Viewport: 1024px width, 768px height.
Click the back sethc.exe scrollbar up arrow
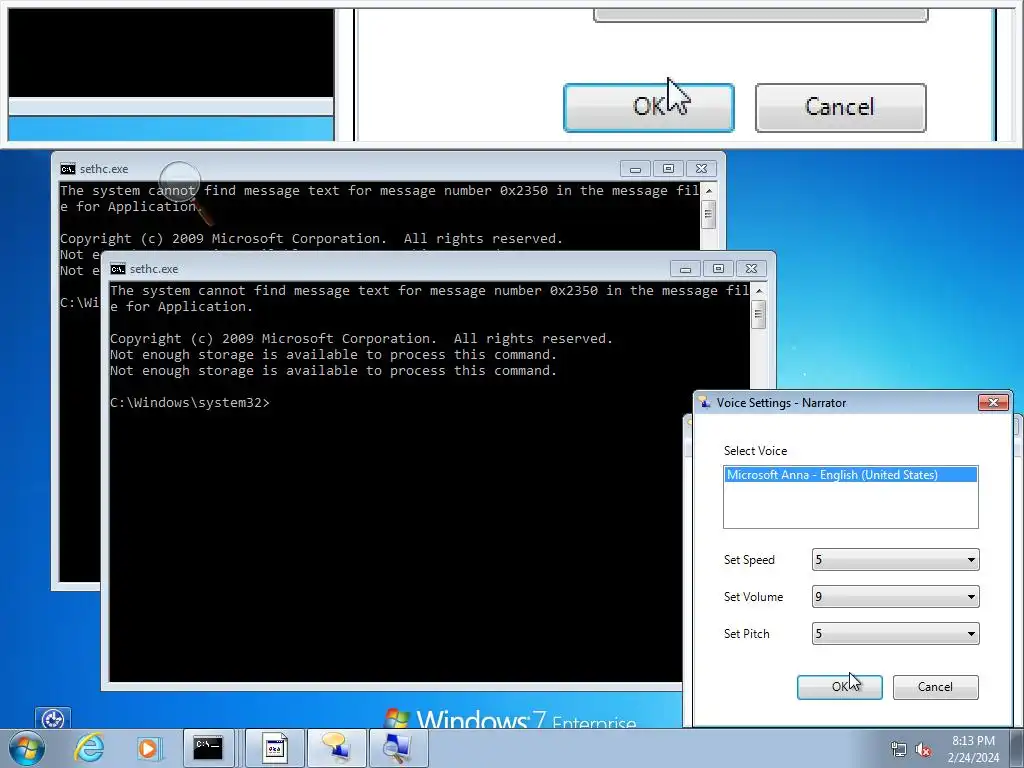pos(709,190)
